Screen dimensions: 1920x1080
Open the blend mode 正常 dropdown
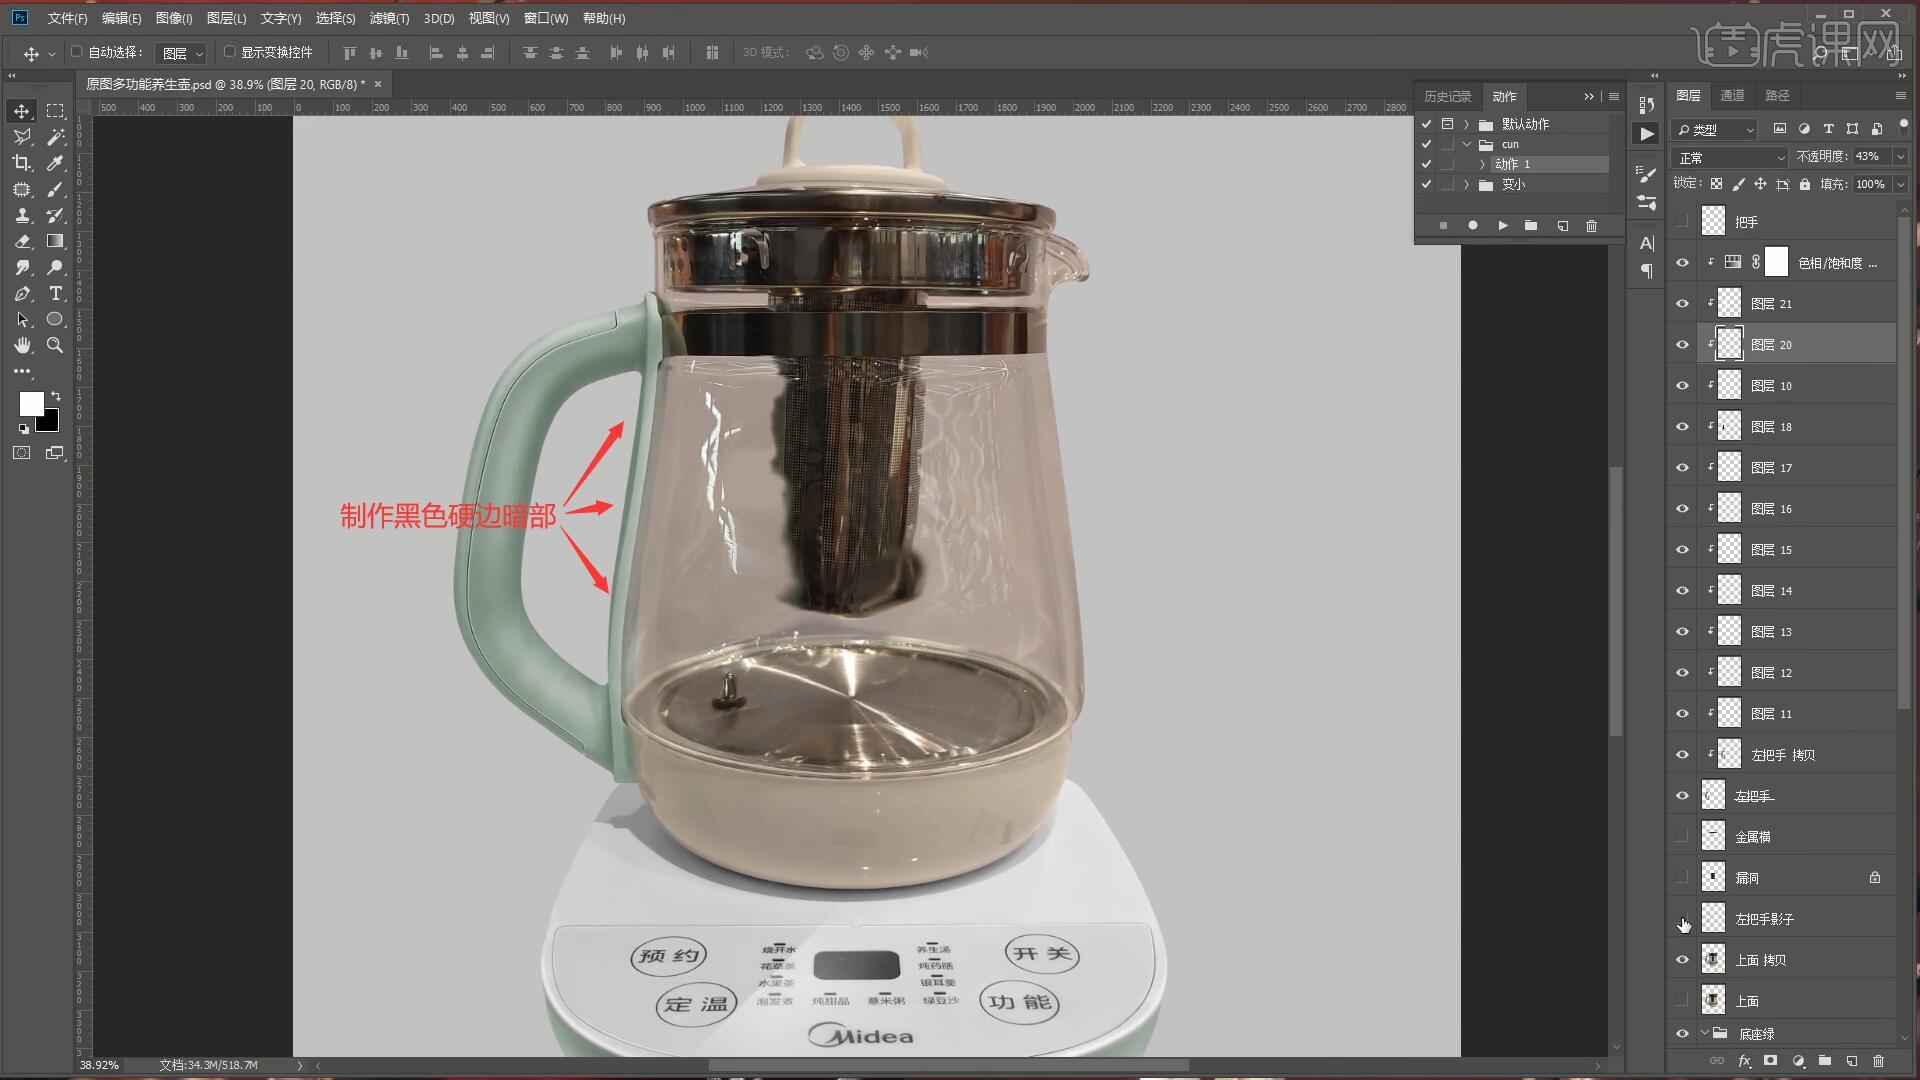click(x=1730, y=158)
